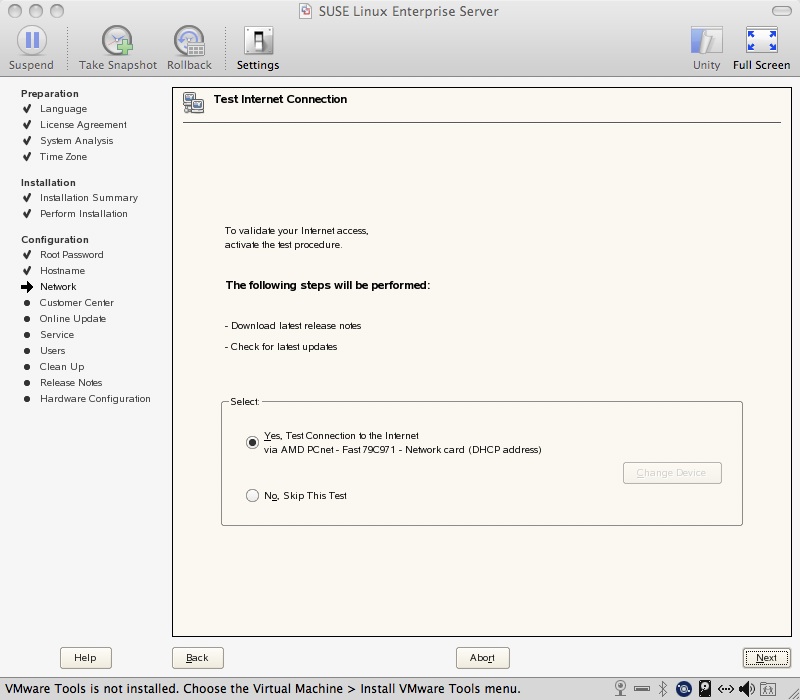The height and width of the screenshot is (700, 800).
Task: Click the CD/DVD drive status icon
Action: point(684,689)
